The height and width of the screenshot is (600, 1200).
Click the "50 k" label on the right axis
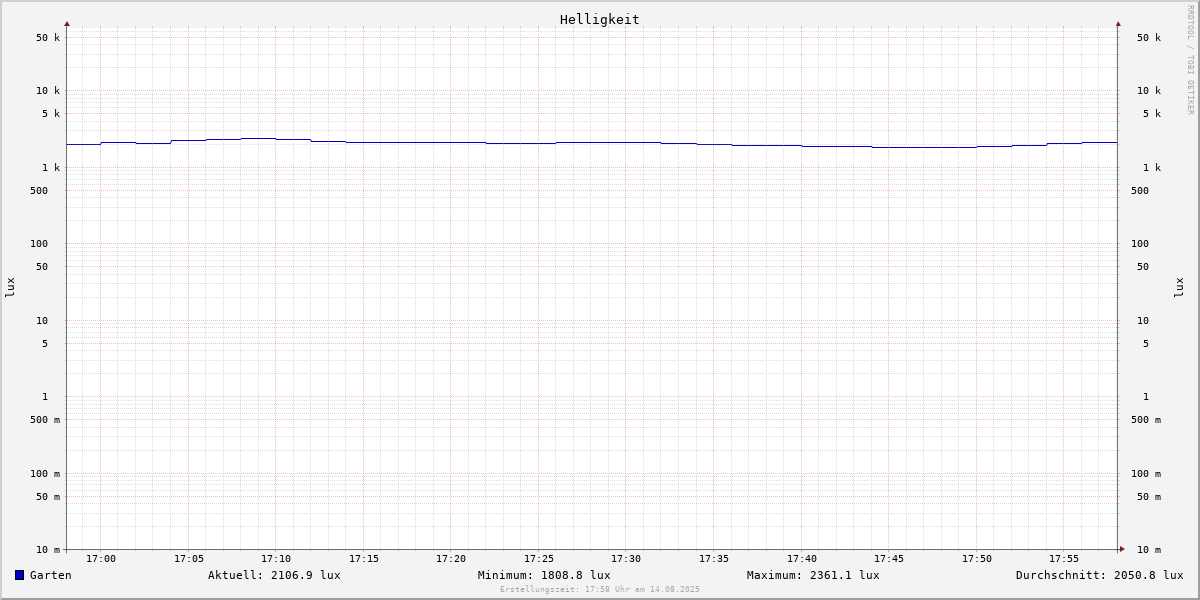tap(1149, 38)
